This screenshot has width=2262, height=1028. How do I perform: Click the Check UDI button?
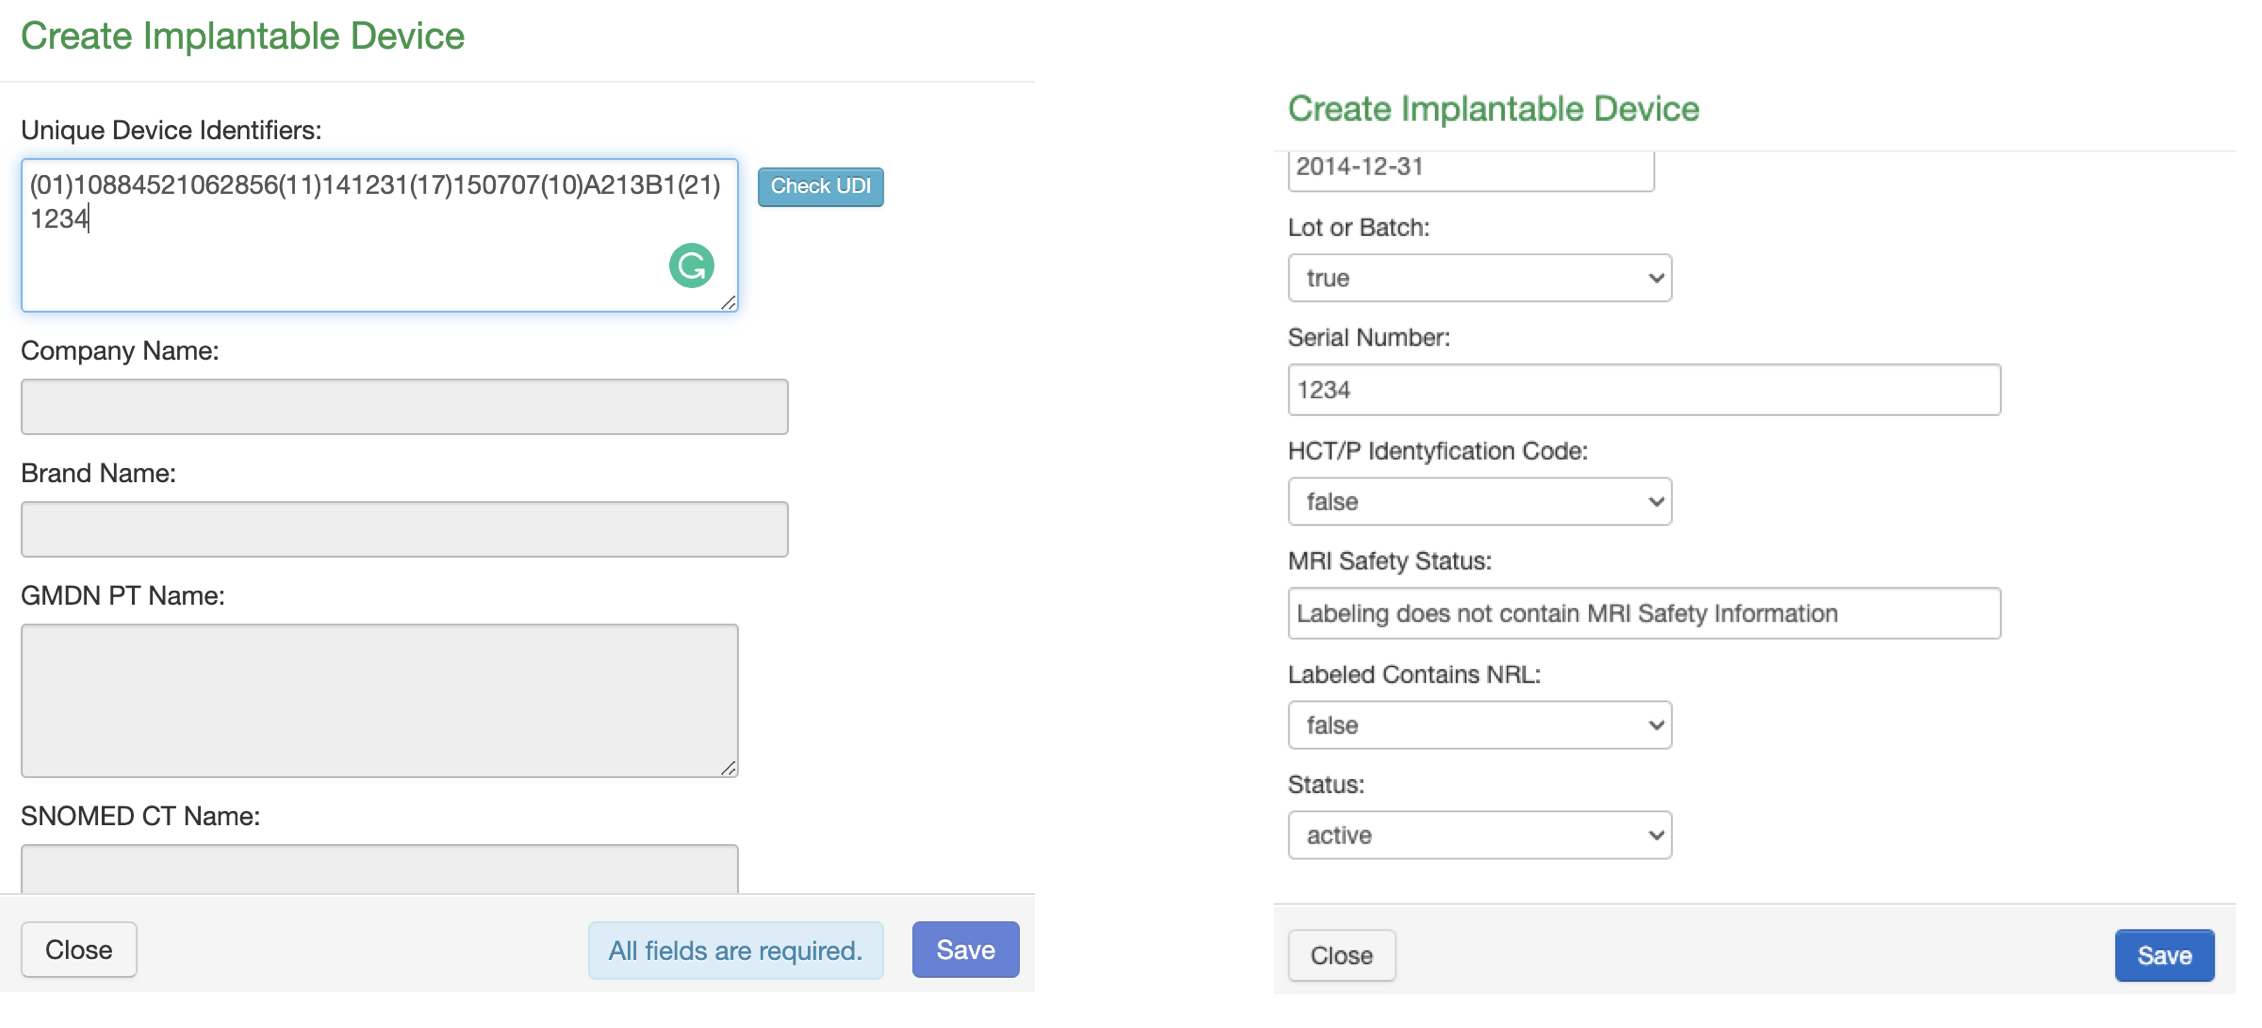(x=820, y=187)
